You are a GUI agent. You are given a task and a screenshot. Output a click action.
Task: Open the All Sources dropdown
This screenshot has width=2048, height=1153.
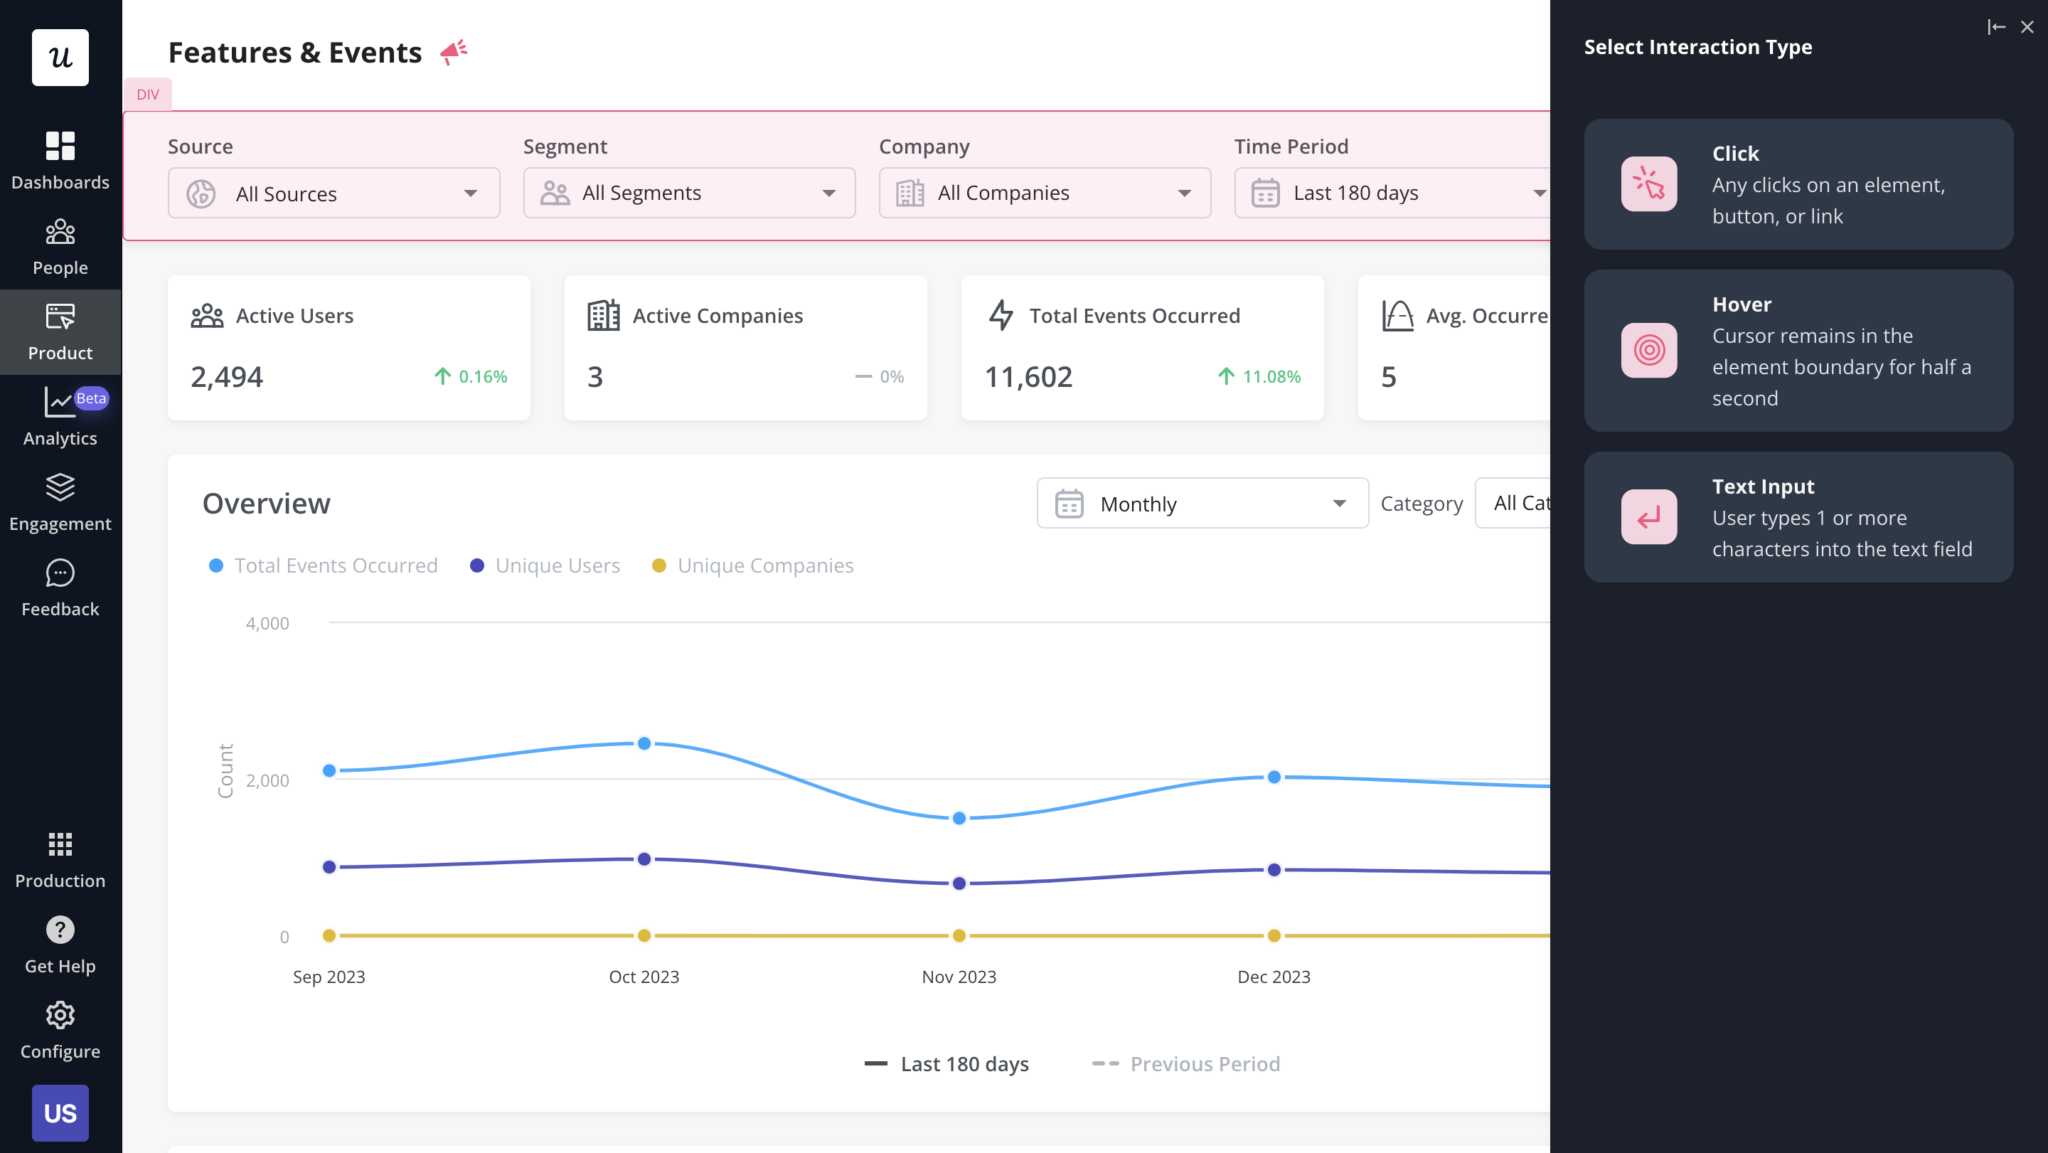(x=333, y=192)
